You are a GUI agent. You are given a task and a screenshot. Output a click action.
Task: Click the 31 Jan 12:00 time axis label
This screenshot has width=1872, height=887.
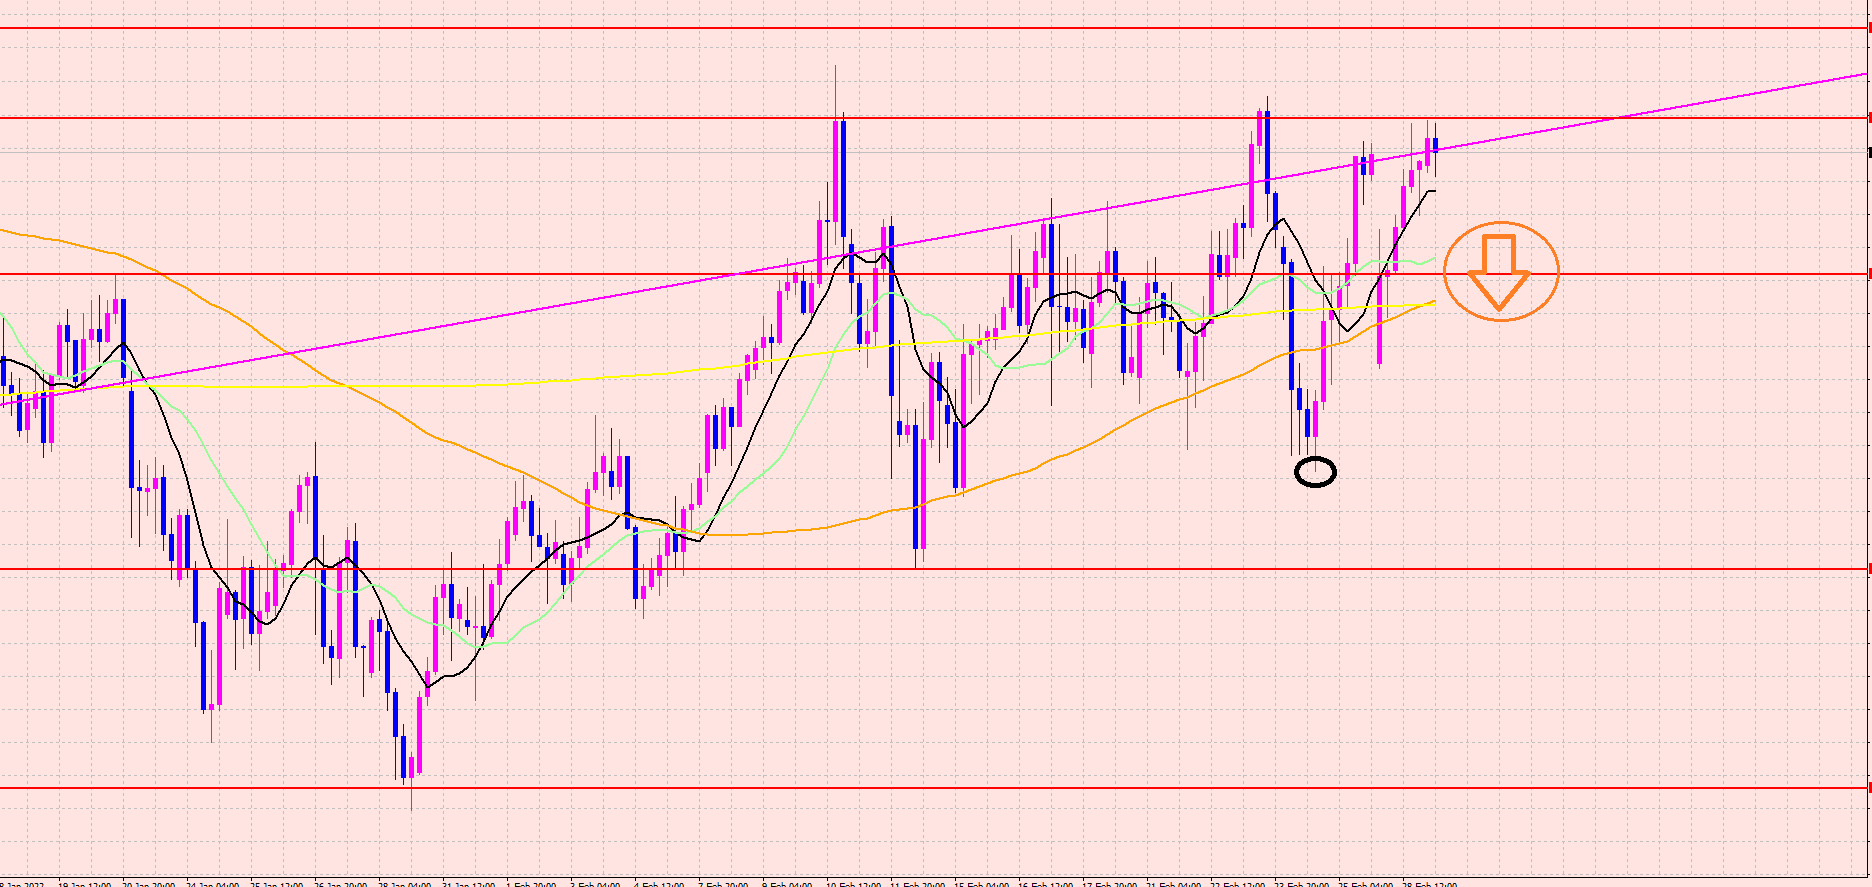tap(468, 883)
